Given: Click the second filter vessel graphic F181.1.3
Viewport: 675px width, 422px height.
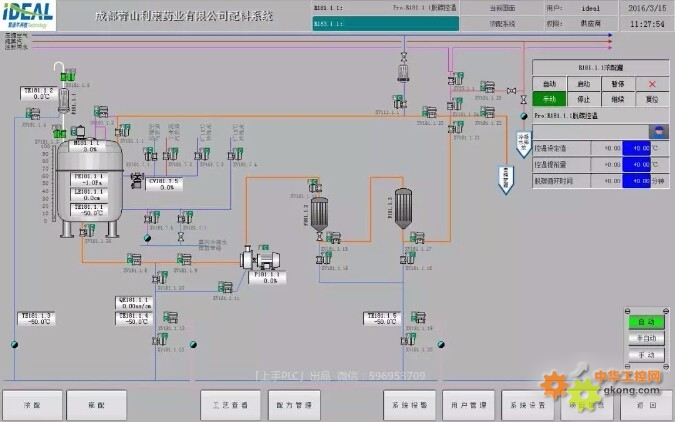Looking at the screenshot, I should [403, 208].
